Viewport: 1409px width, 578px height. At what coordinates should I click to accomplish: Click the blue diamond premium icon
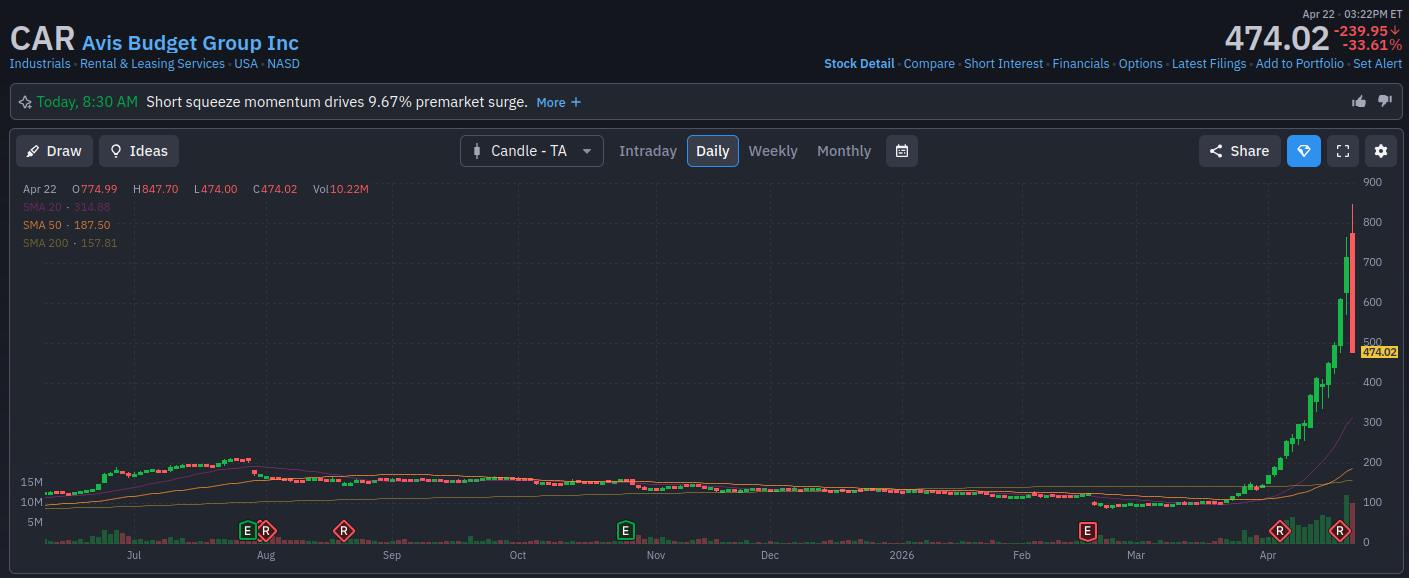(x=1304, y=151)
